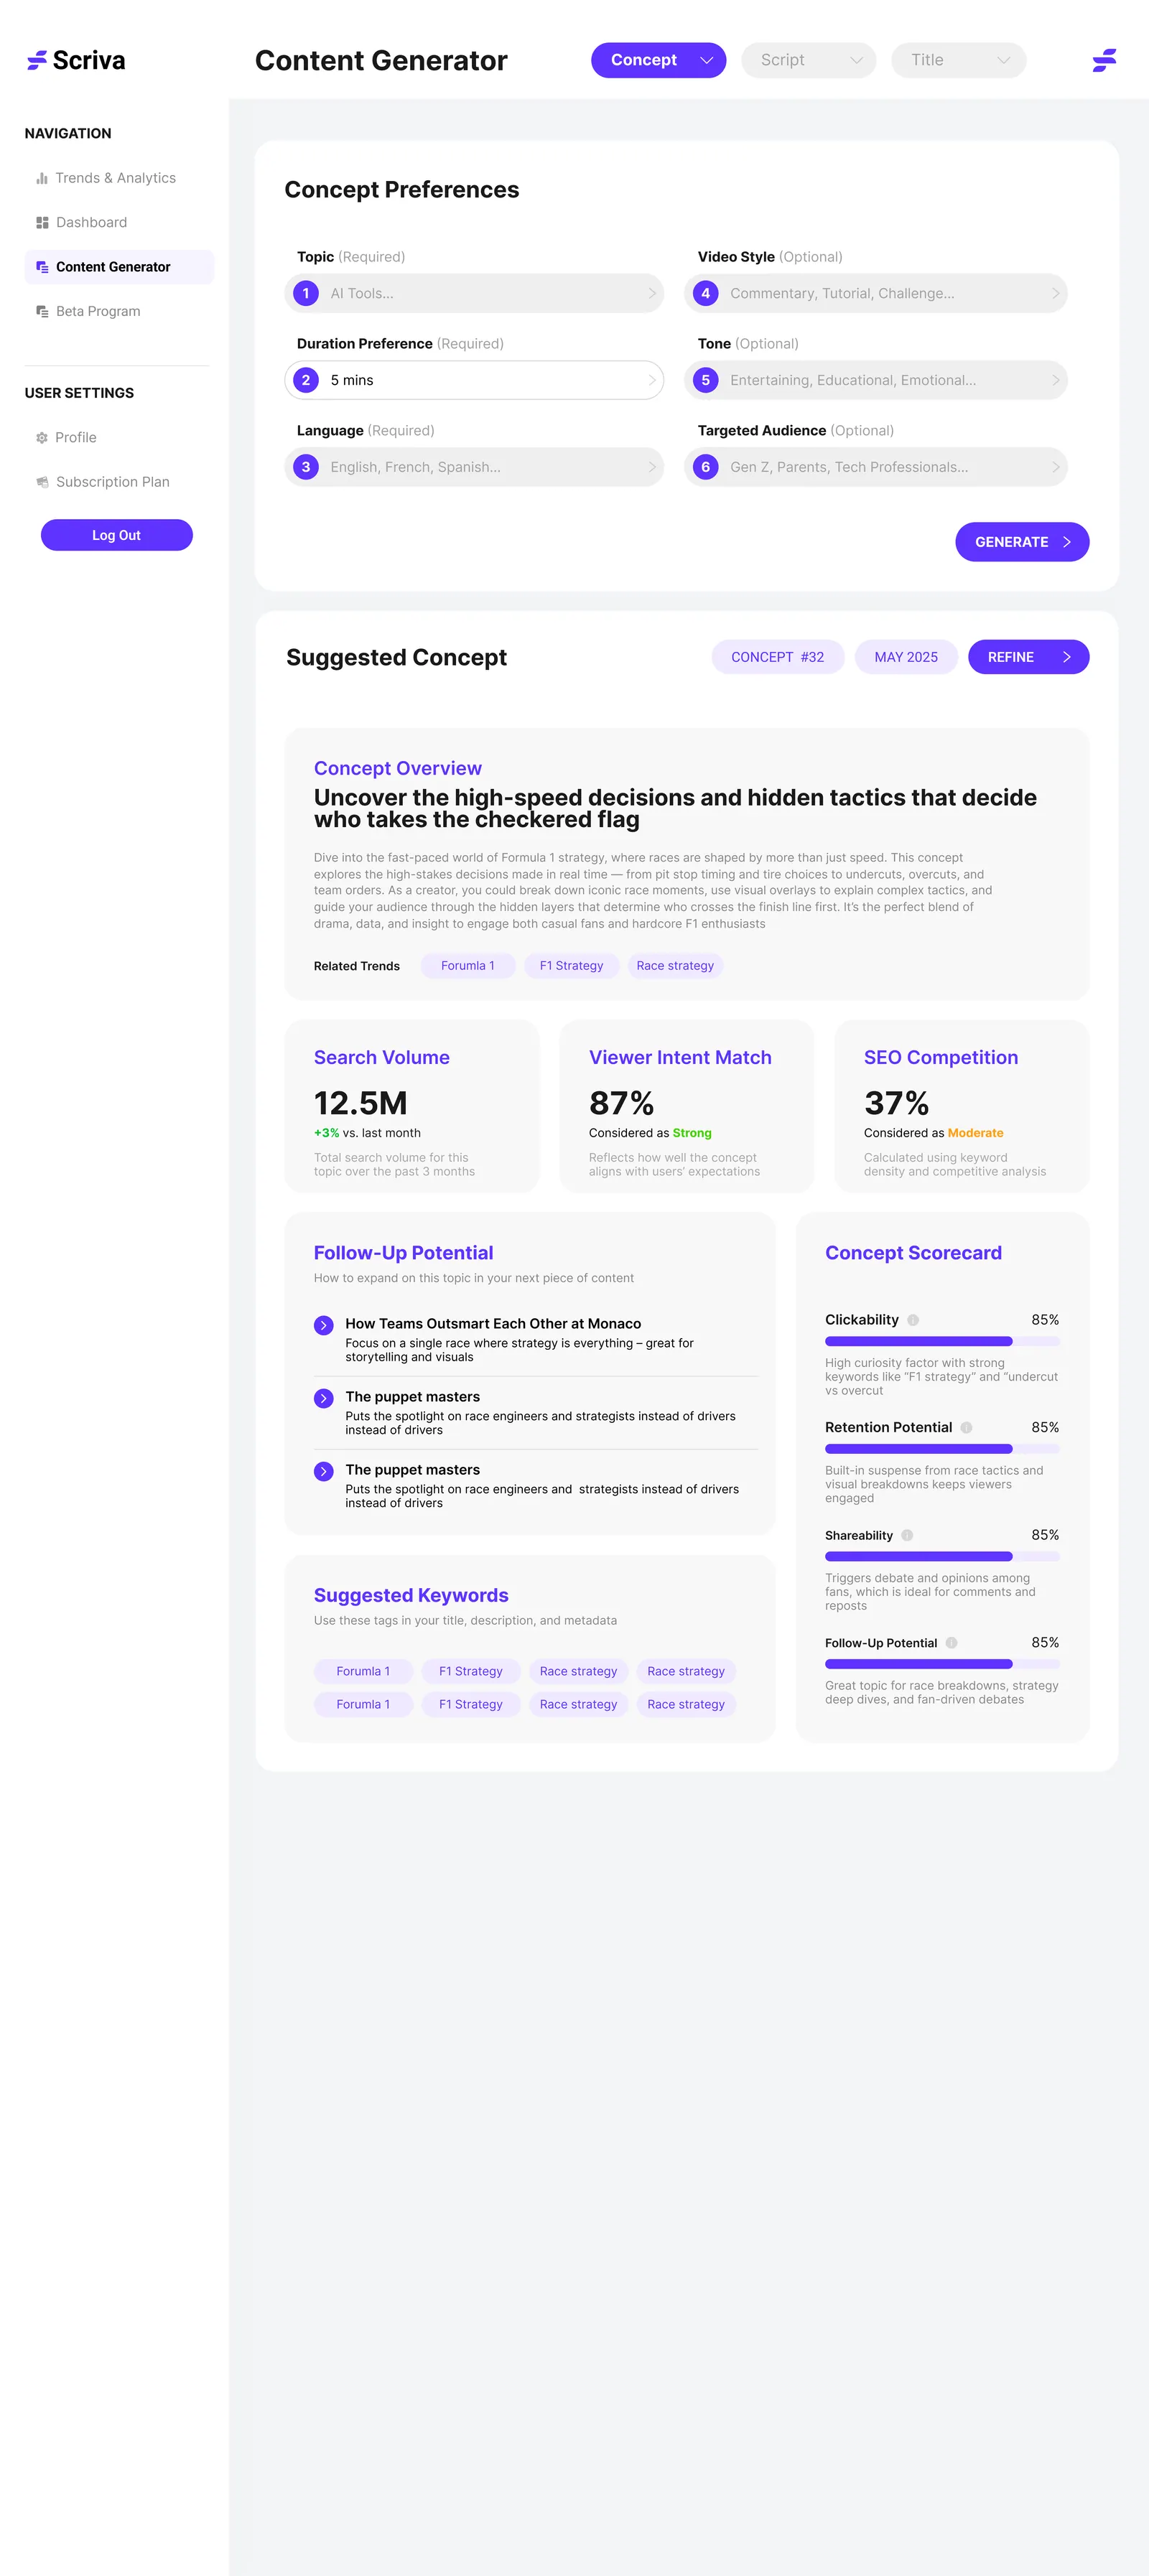Open the Script dropdown
The image size is (1149, 2576).
pyautogui.click(x=808, y=60)
